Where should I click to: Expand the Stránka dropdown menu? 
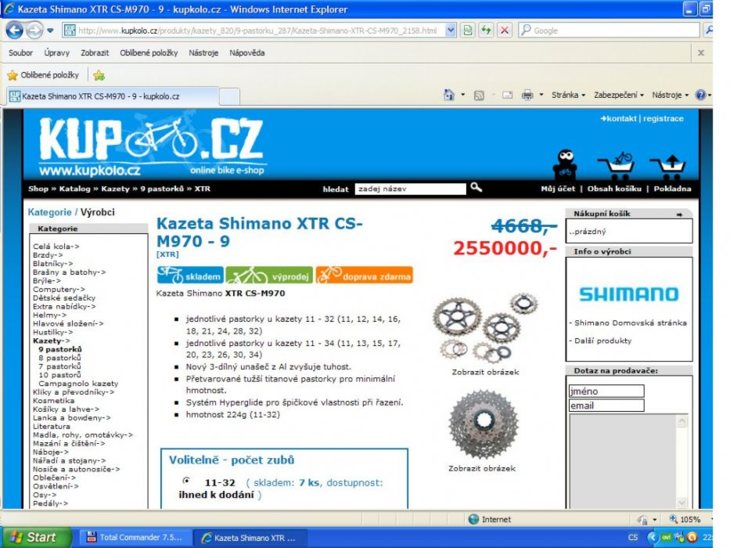coord(568,95)
